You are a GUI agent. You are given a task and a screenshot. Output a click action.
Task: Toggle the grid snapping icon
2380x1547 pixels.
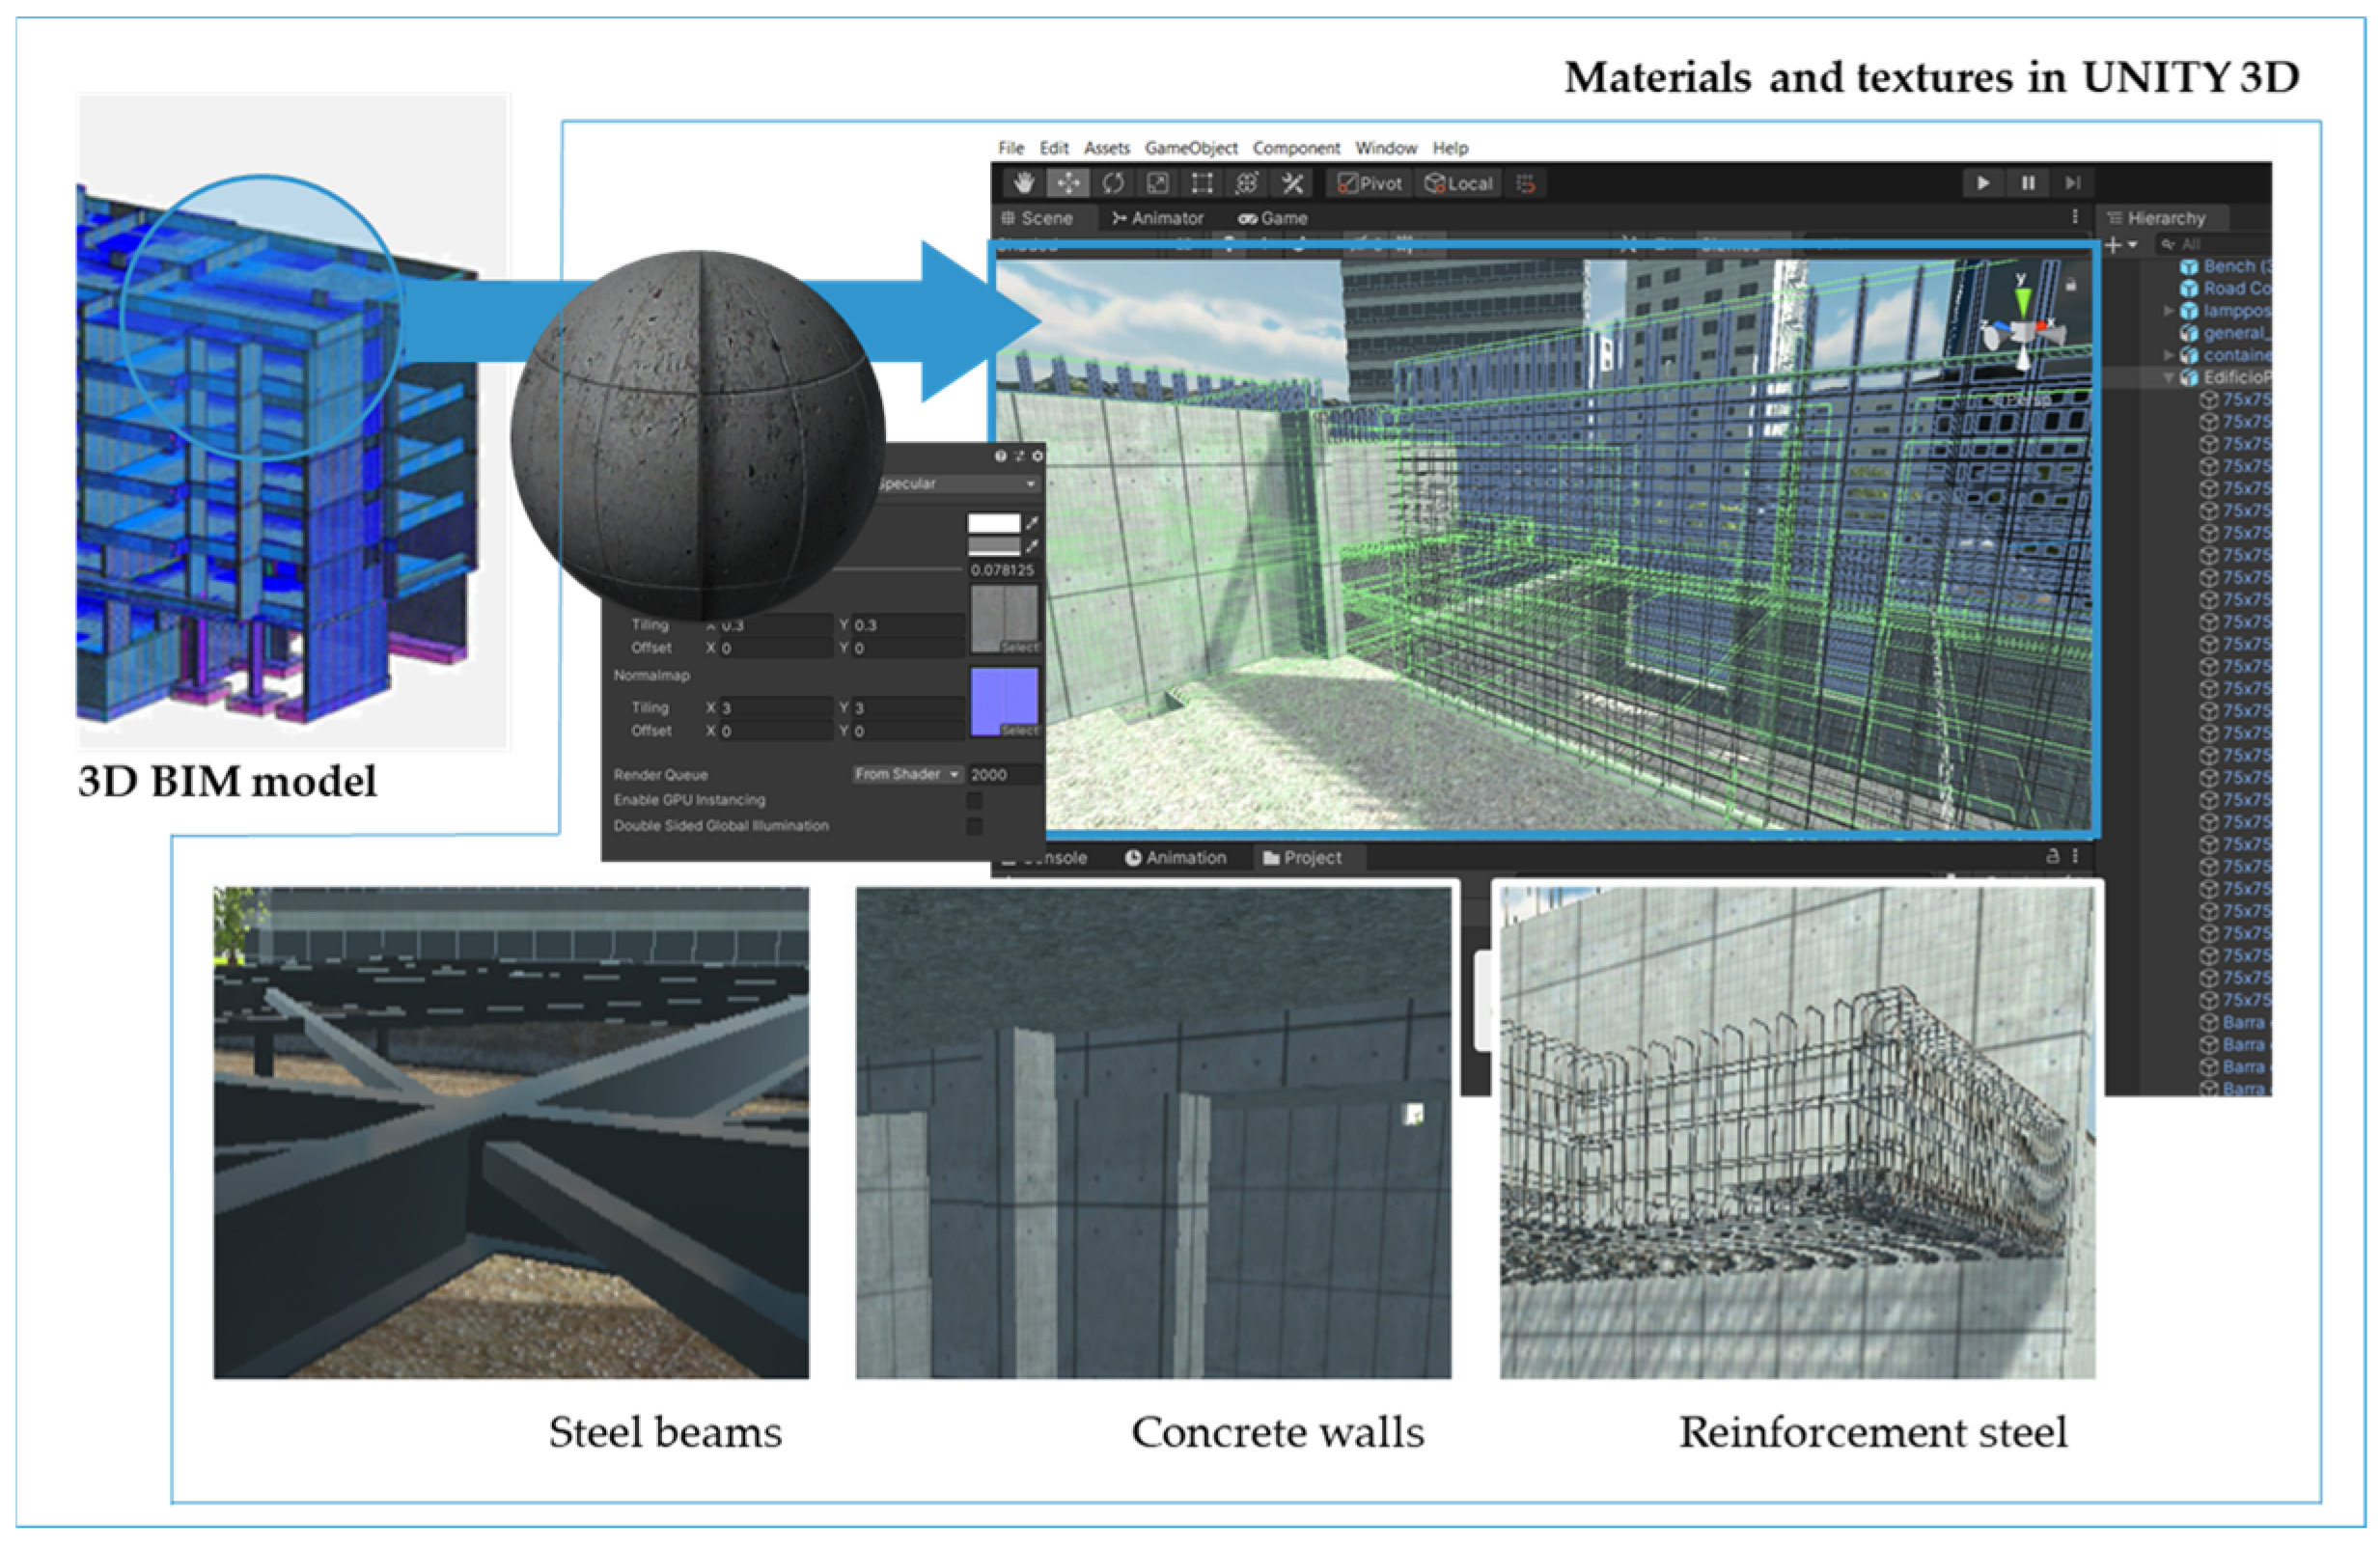coord(1526,183)
